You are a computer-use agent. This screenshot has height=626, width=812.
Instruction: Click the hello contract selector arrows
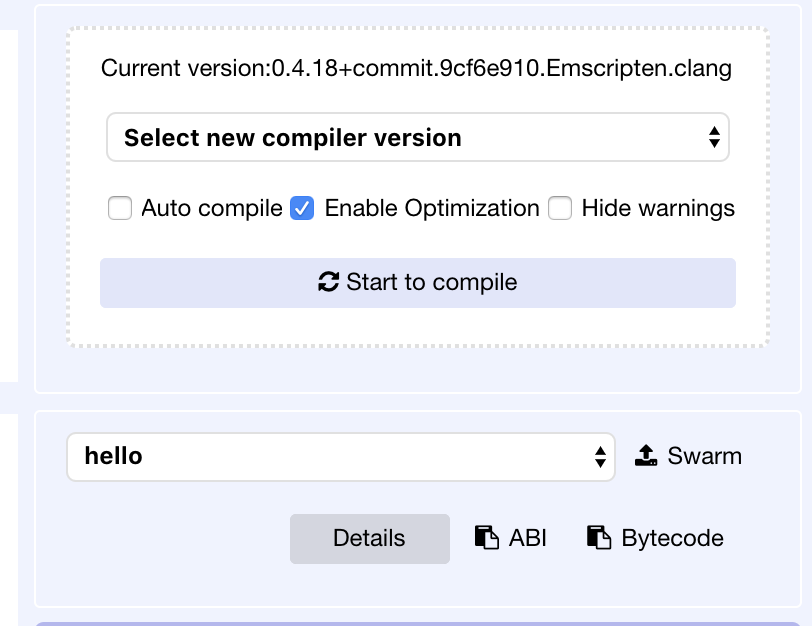coord(600,457)
